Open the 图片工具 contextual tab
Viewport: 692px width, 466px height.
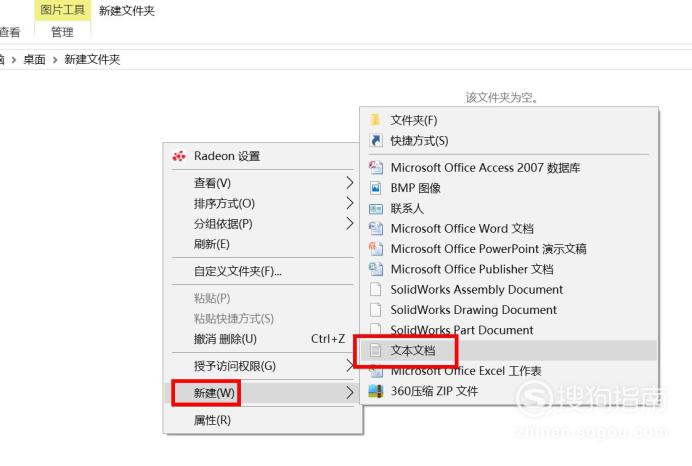pos(62,10)
